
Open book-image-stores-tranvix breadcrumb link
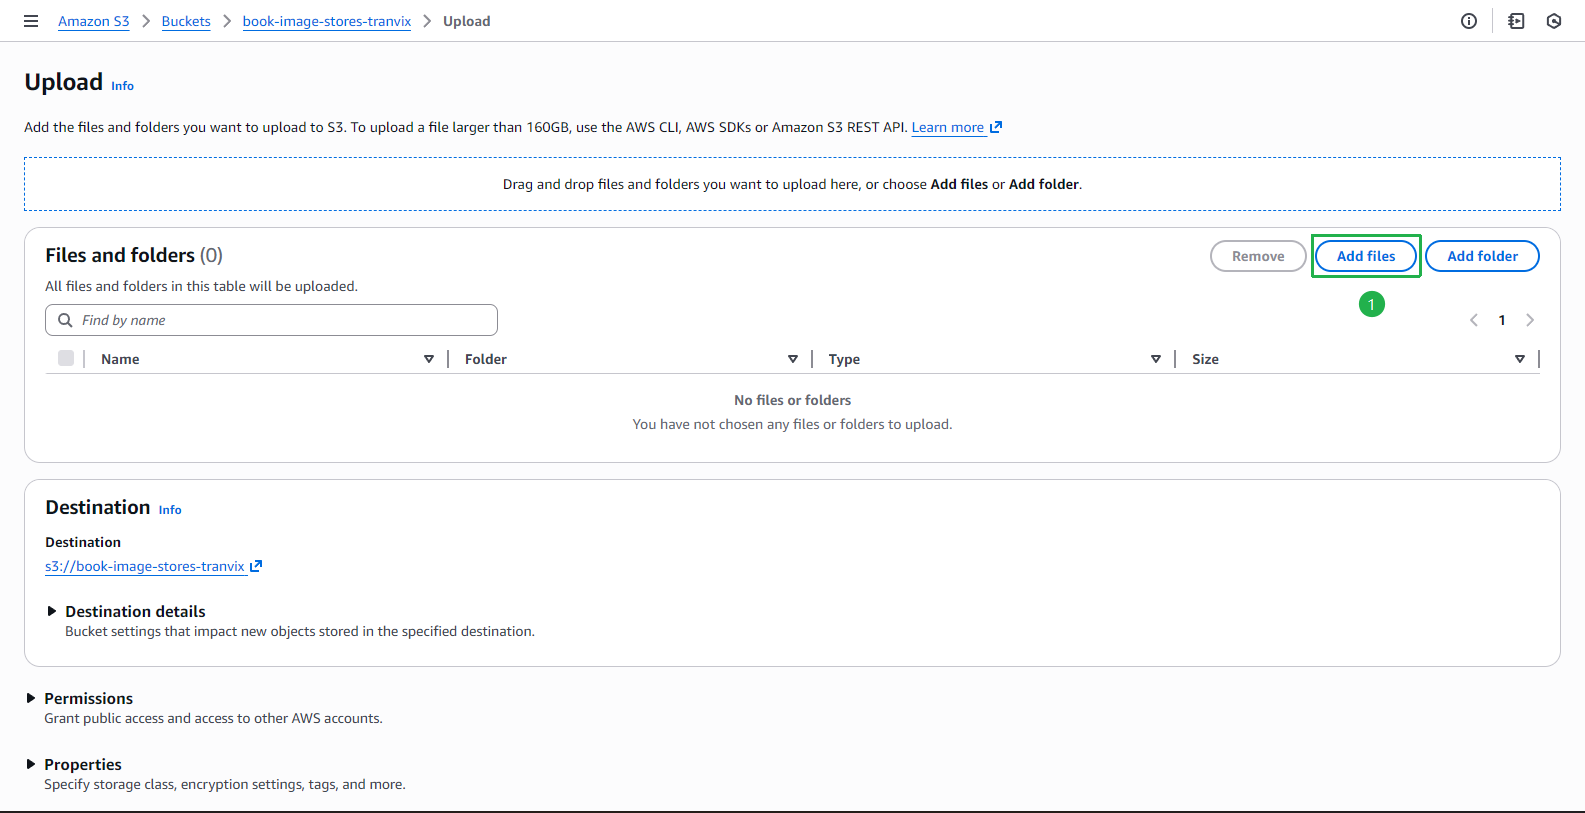(327, 21)
